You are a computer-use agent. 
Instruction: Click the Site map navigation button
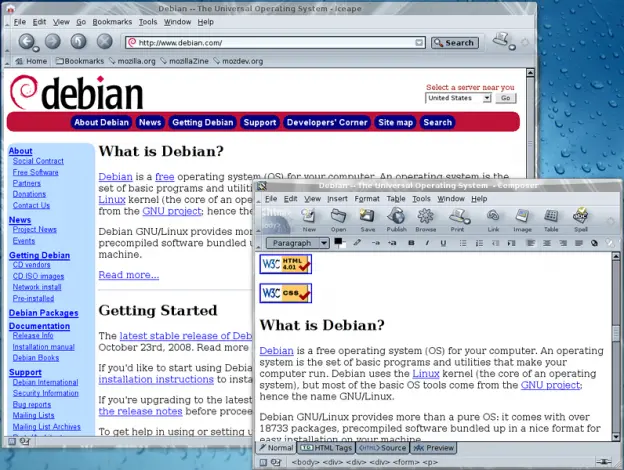pos(395,122)
